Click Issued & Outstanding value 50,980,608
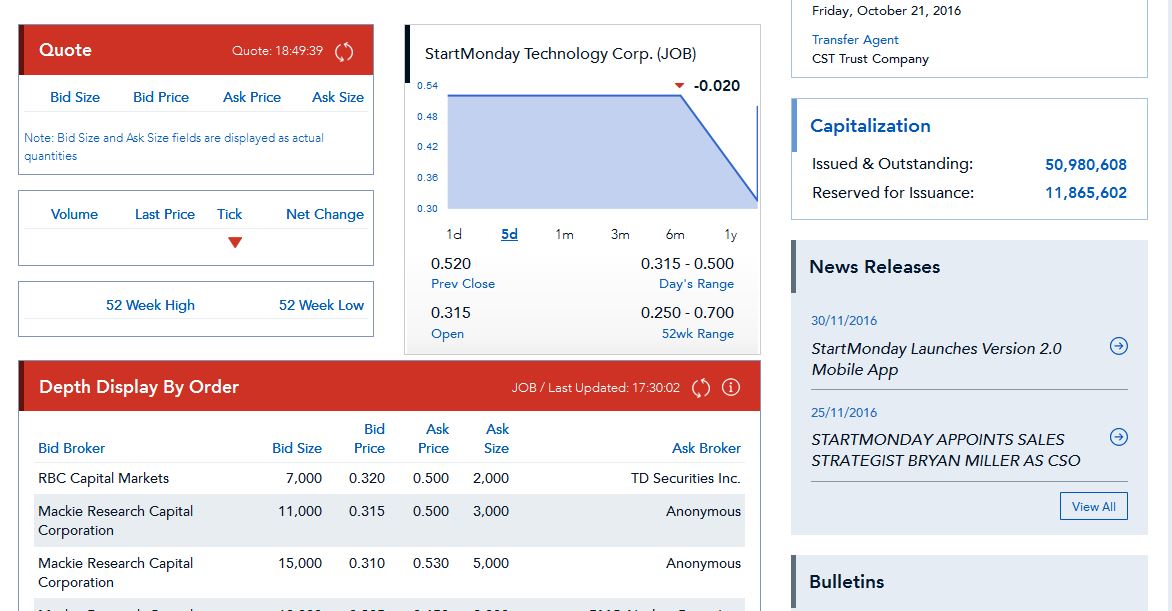This screenshot has height=611, width=1172. tap(1085, 165)
